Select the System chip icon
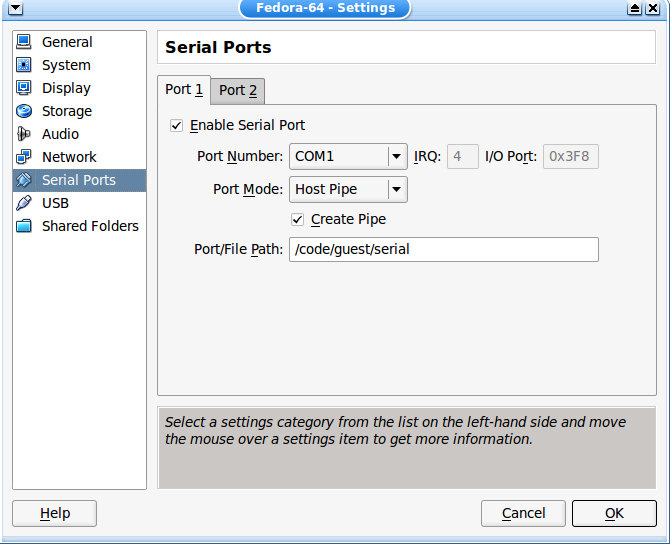Screen dimensions: 670x544 24,65
